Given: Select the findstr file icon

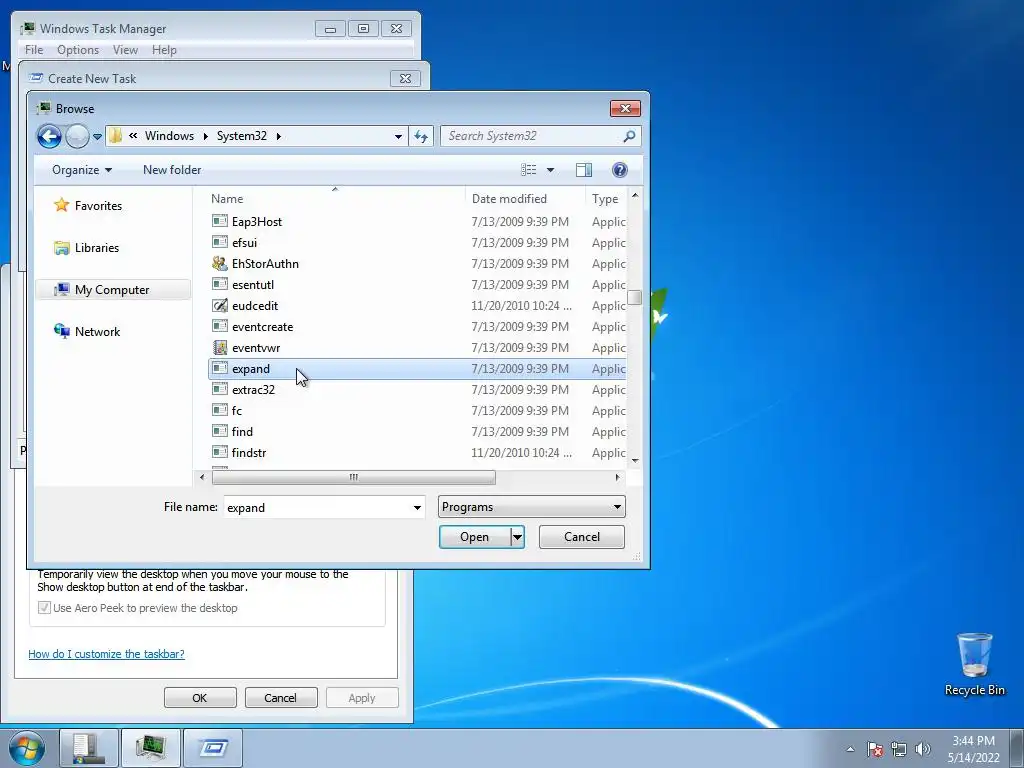Looking at the screenshot, I should pos(220,453).
